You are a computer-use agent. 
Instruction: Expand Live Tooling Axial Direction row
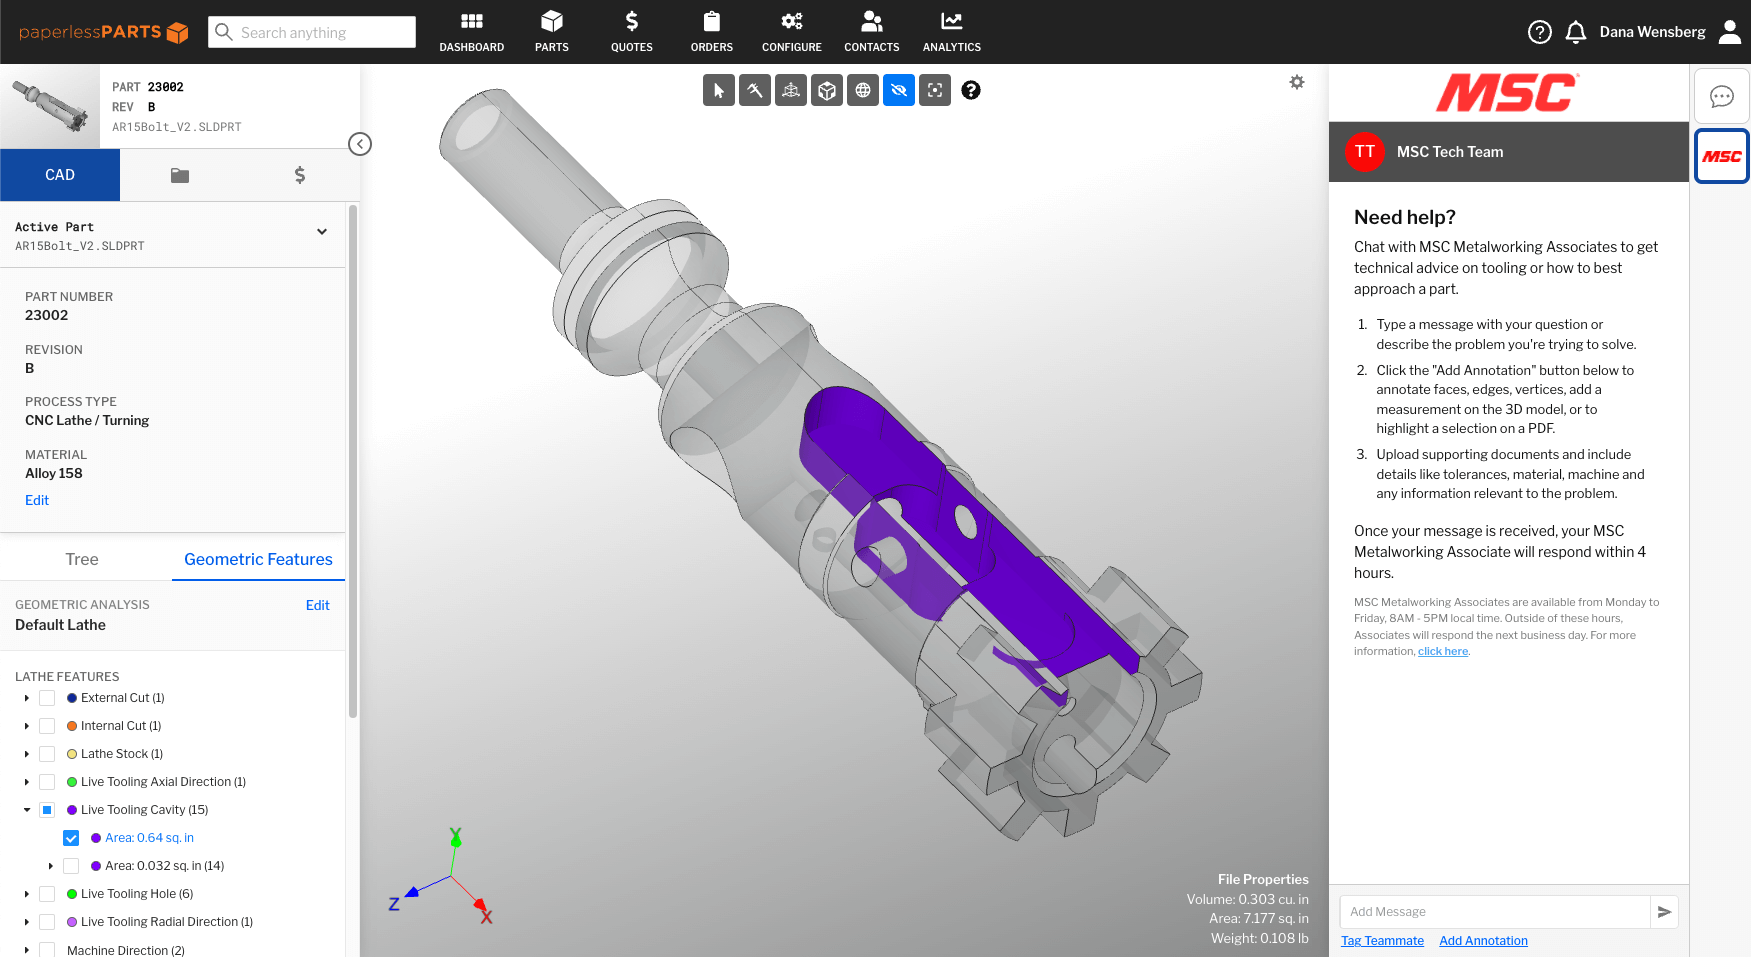(27, 782)
